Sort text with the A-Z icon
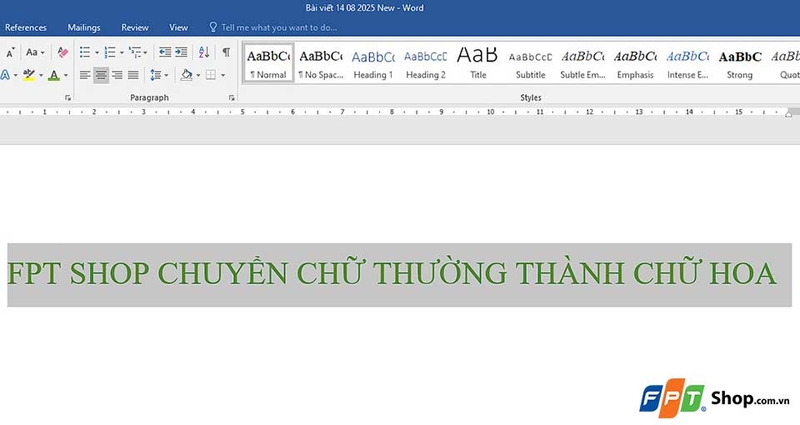800x425 pixels. point(204,52)
